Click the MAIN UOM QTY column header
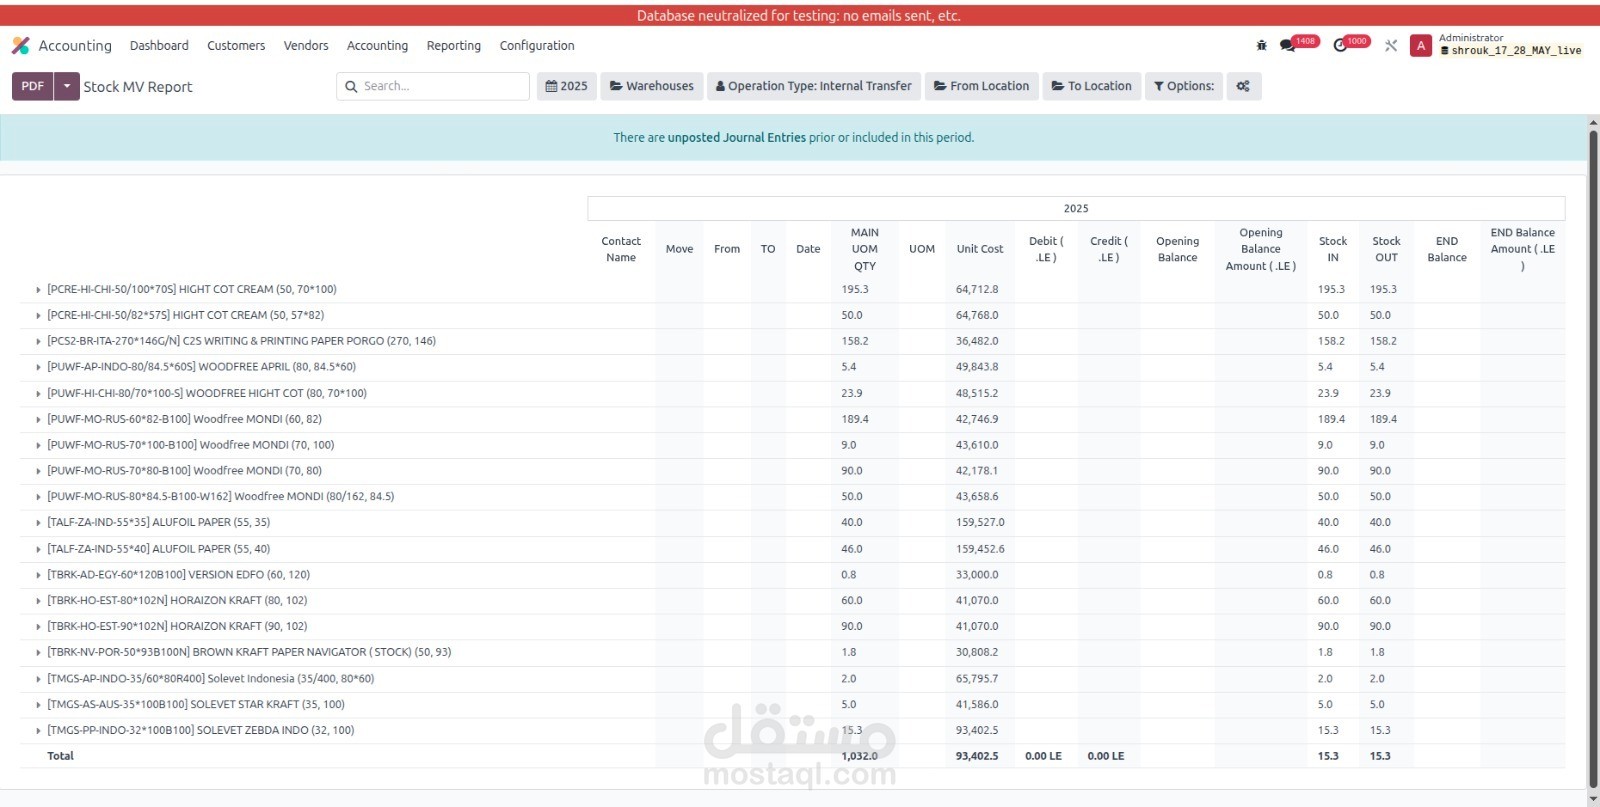The width and height of the screenshot is (1600, 807). click(865, 249)
